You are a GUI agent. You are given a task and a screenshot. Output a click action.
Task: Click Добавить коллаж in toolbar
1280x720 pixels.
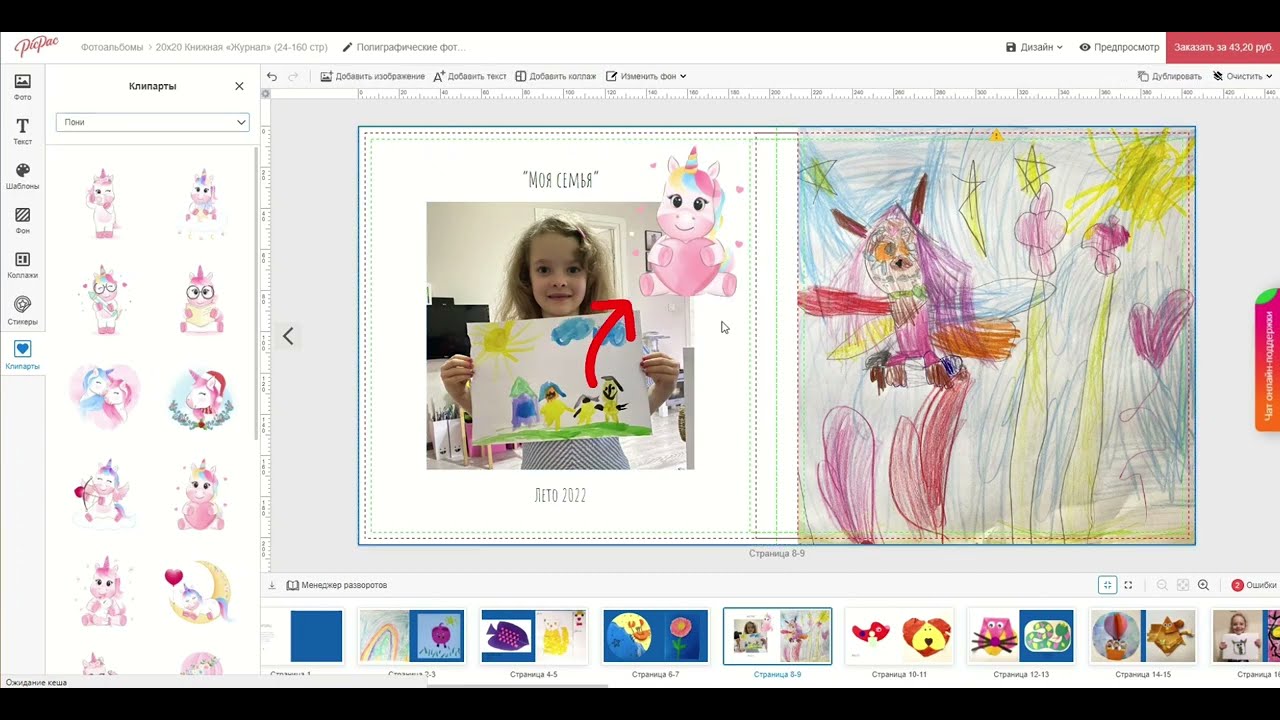coord(555,76)
